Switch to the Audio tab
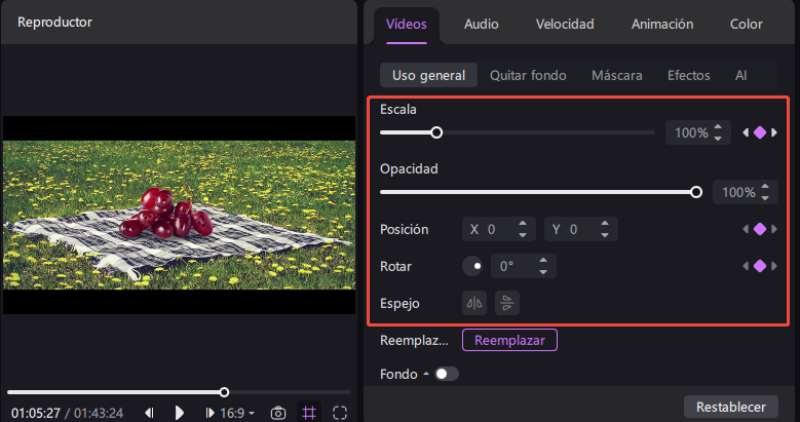The image size is (800, 422). pos(481,24)
